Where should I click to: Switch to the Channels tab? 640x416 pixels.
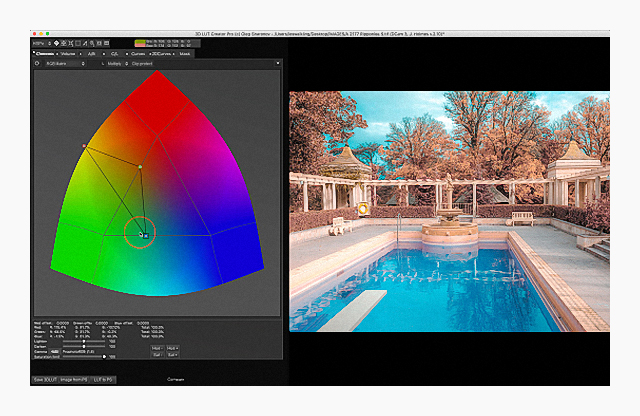tap(44, 54)
